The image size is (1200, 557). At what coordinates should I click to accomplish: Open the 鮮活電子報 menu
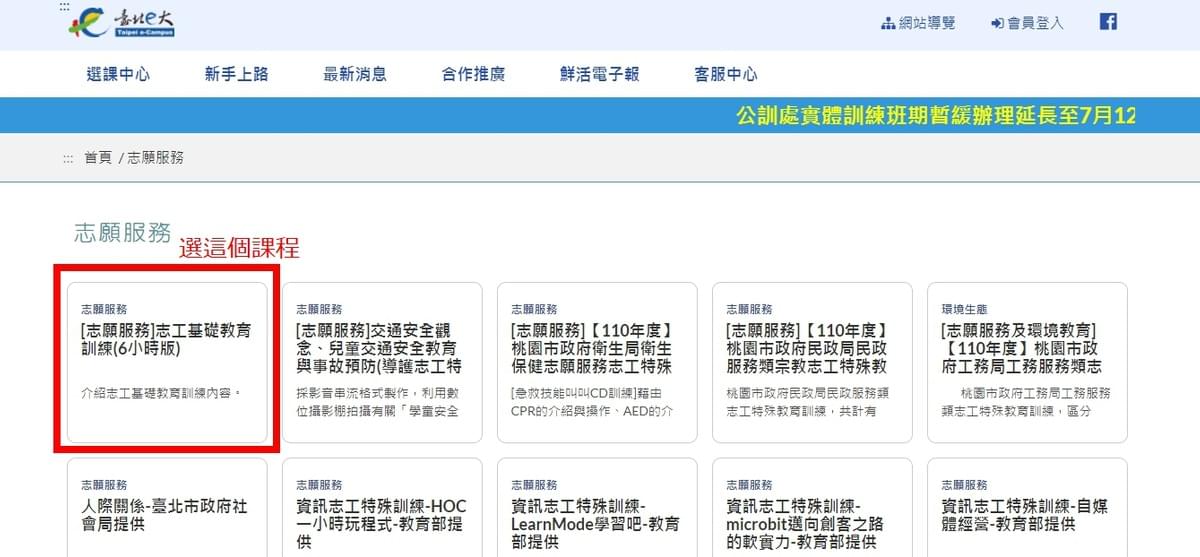point(600,74)
